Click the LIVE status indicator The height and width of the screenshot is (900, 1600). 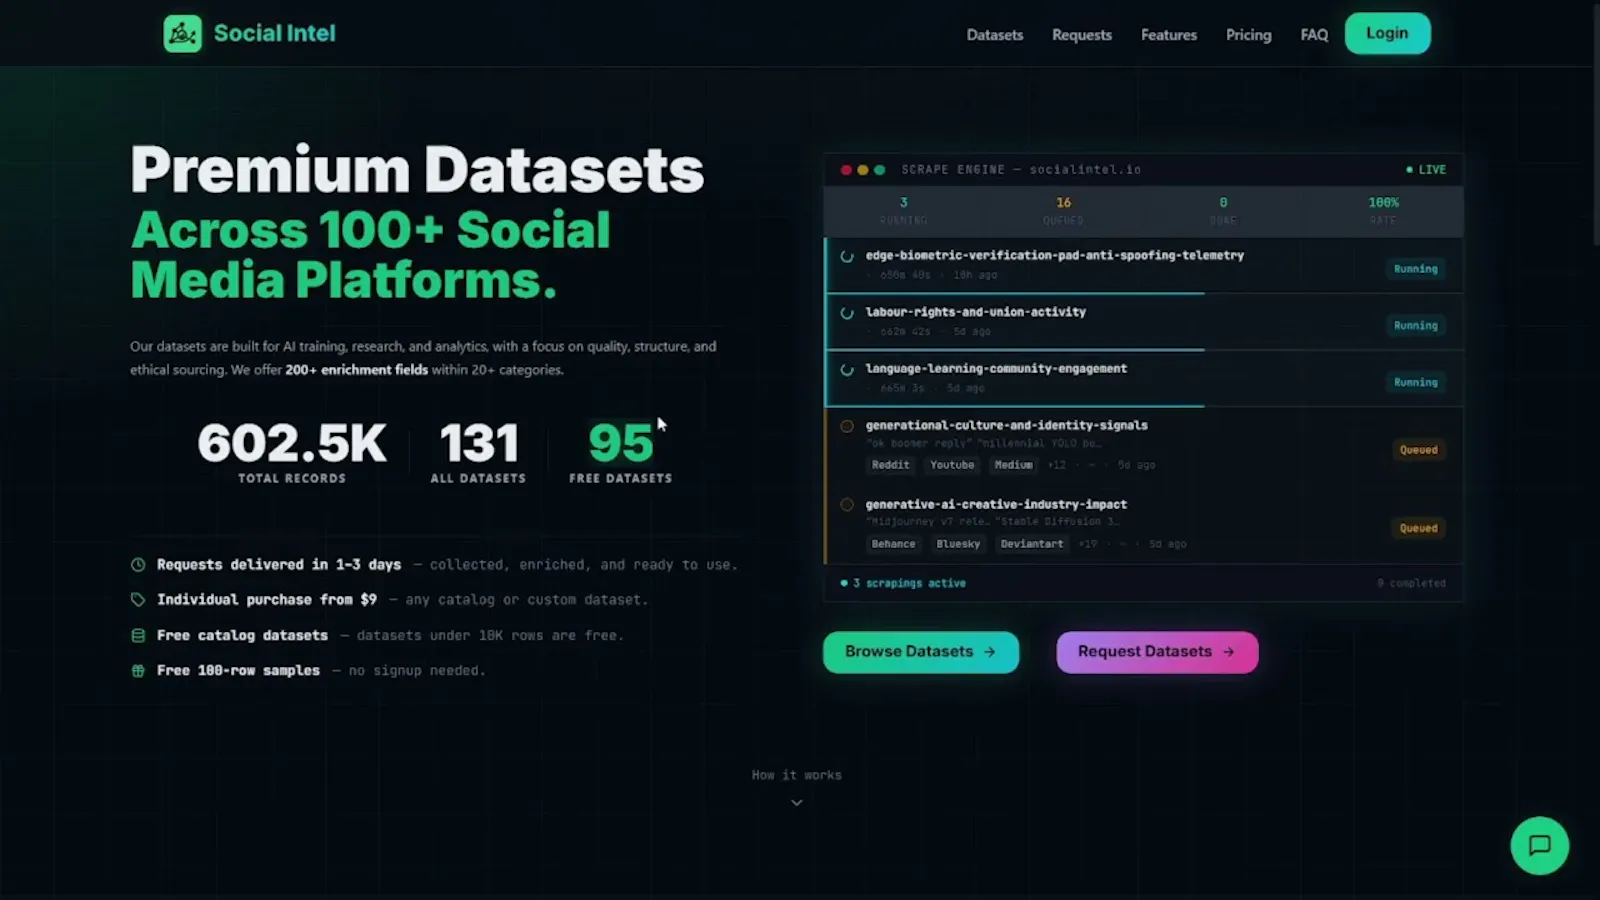(x=1426, y=170)
